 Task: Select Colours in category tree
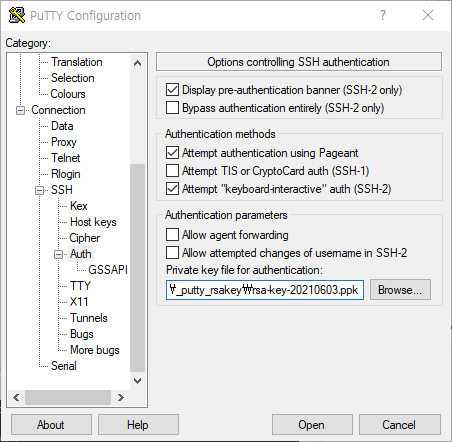point(68,94)
